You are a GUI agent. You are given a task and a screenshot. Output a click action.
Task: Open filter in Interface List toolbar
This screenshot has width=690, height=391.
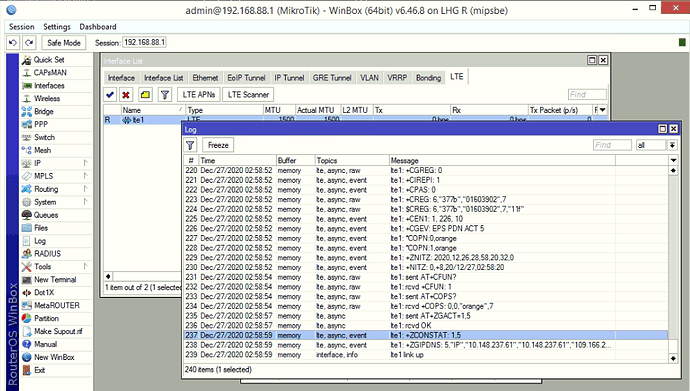[165, 95]
